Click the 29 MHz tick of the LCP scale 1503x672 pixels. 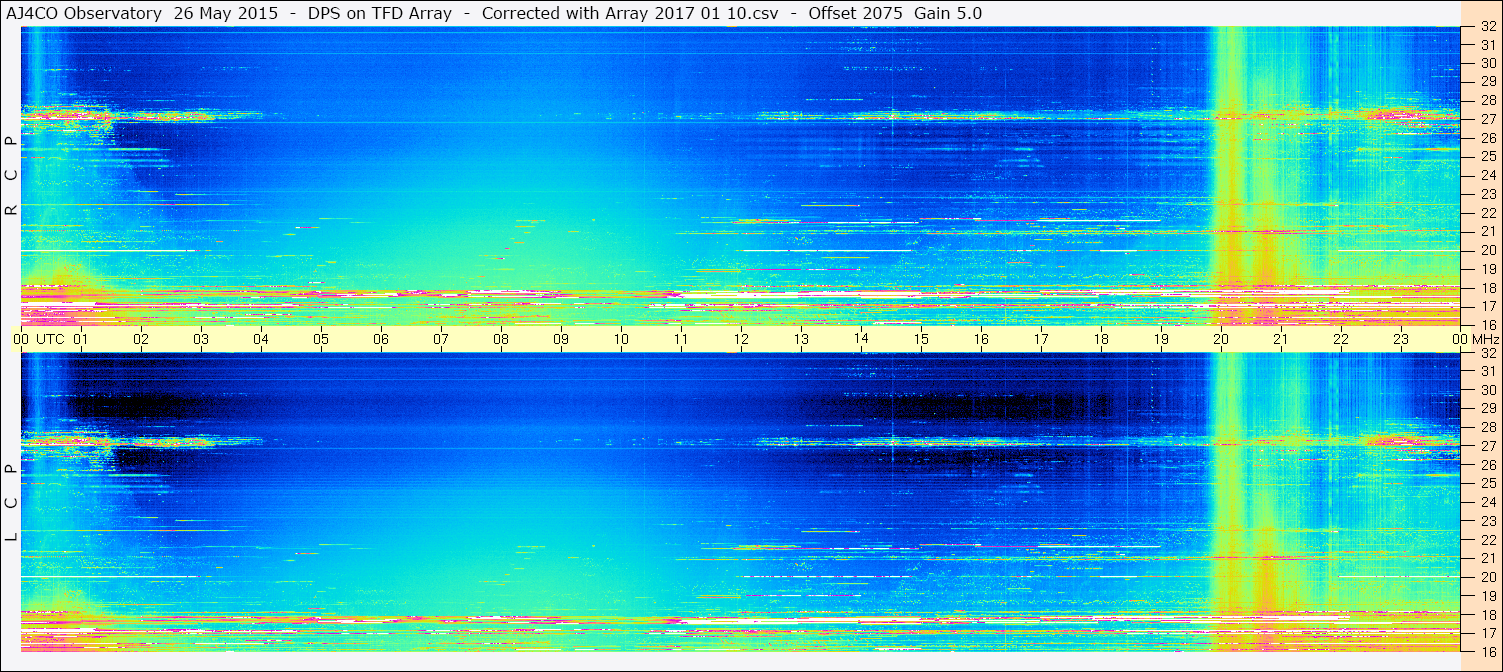click(x=1488, y=408)
